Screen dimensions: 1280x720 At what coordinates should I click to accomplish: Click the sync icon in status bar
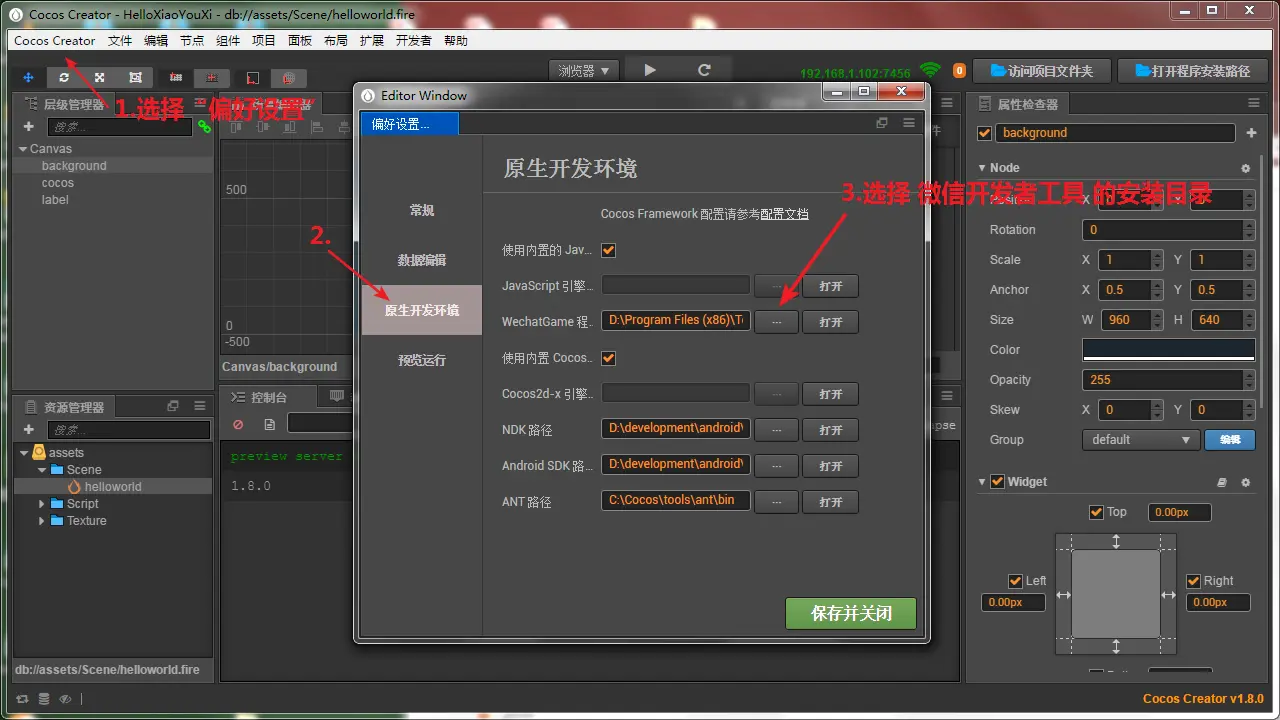click(22, 699)
